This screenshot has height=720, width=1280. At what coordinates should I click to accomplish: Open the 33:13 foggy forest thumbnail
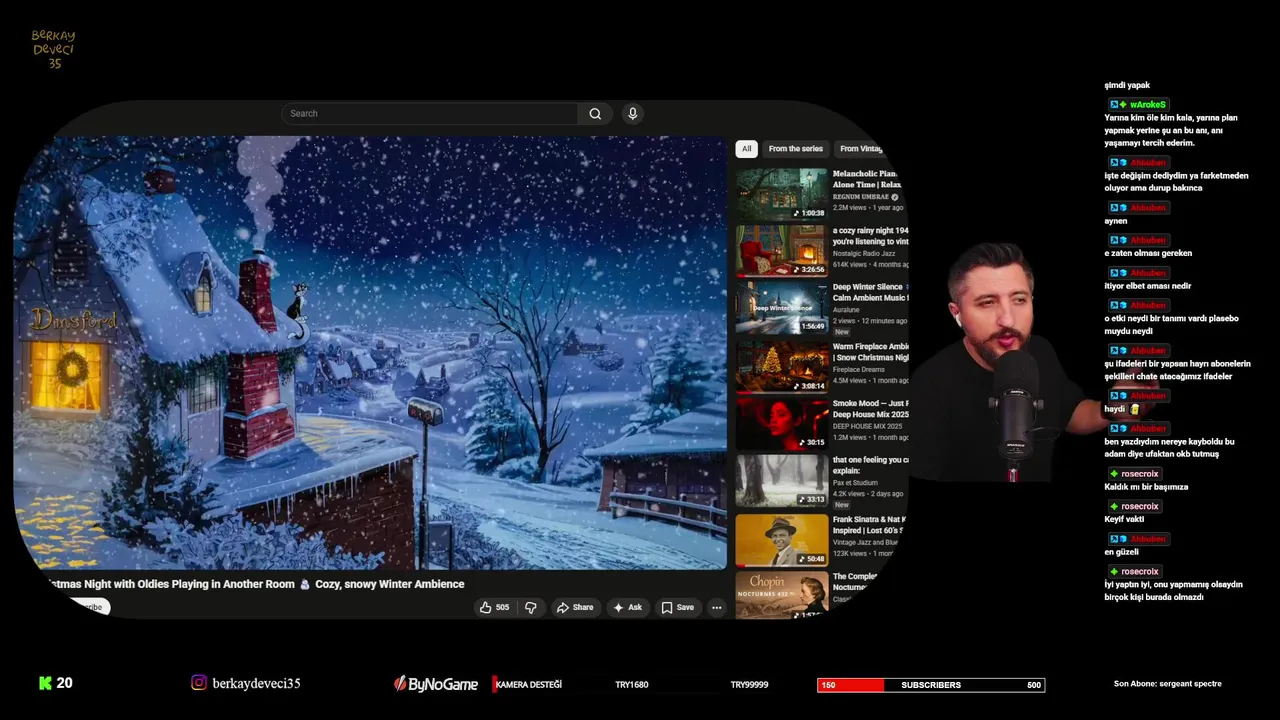[782, 481]
